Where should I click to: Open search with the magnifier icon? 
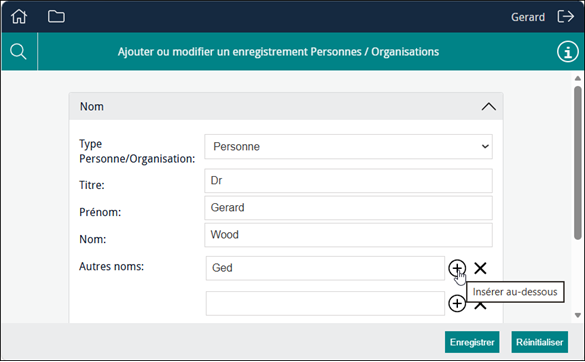point(18,52)
